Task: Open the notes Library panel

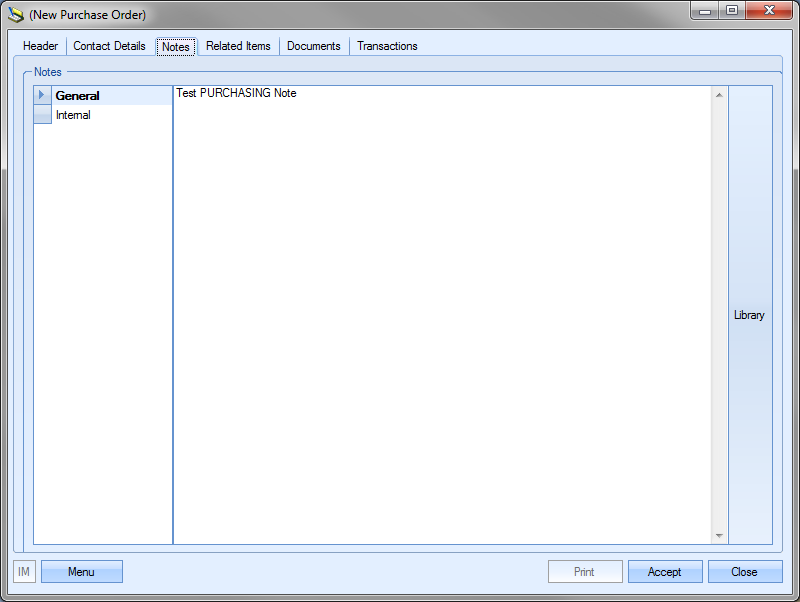Action: pos(749,315)
